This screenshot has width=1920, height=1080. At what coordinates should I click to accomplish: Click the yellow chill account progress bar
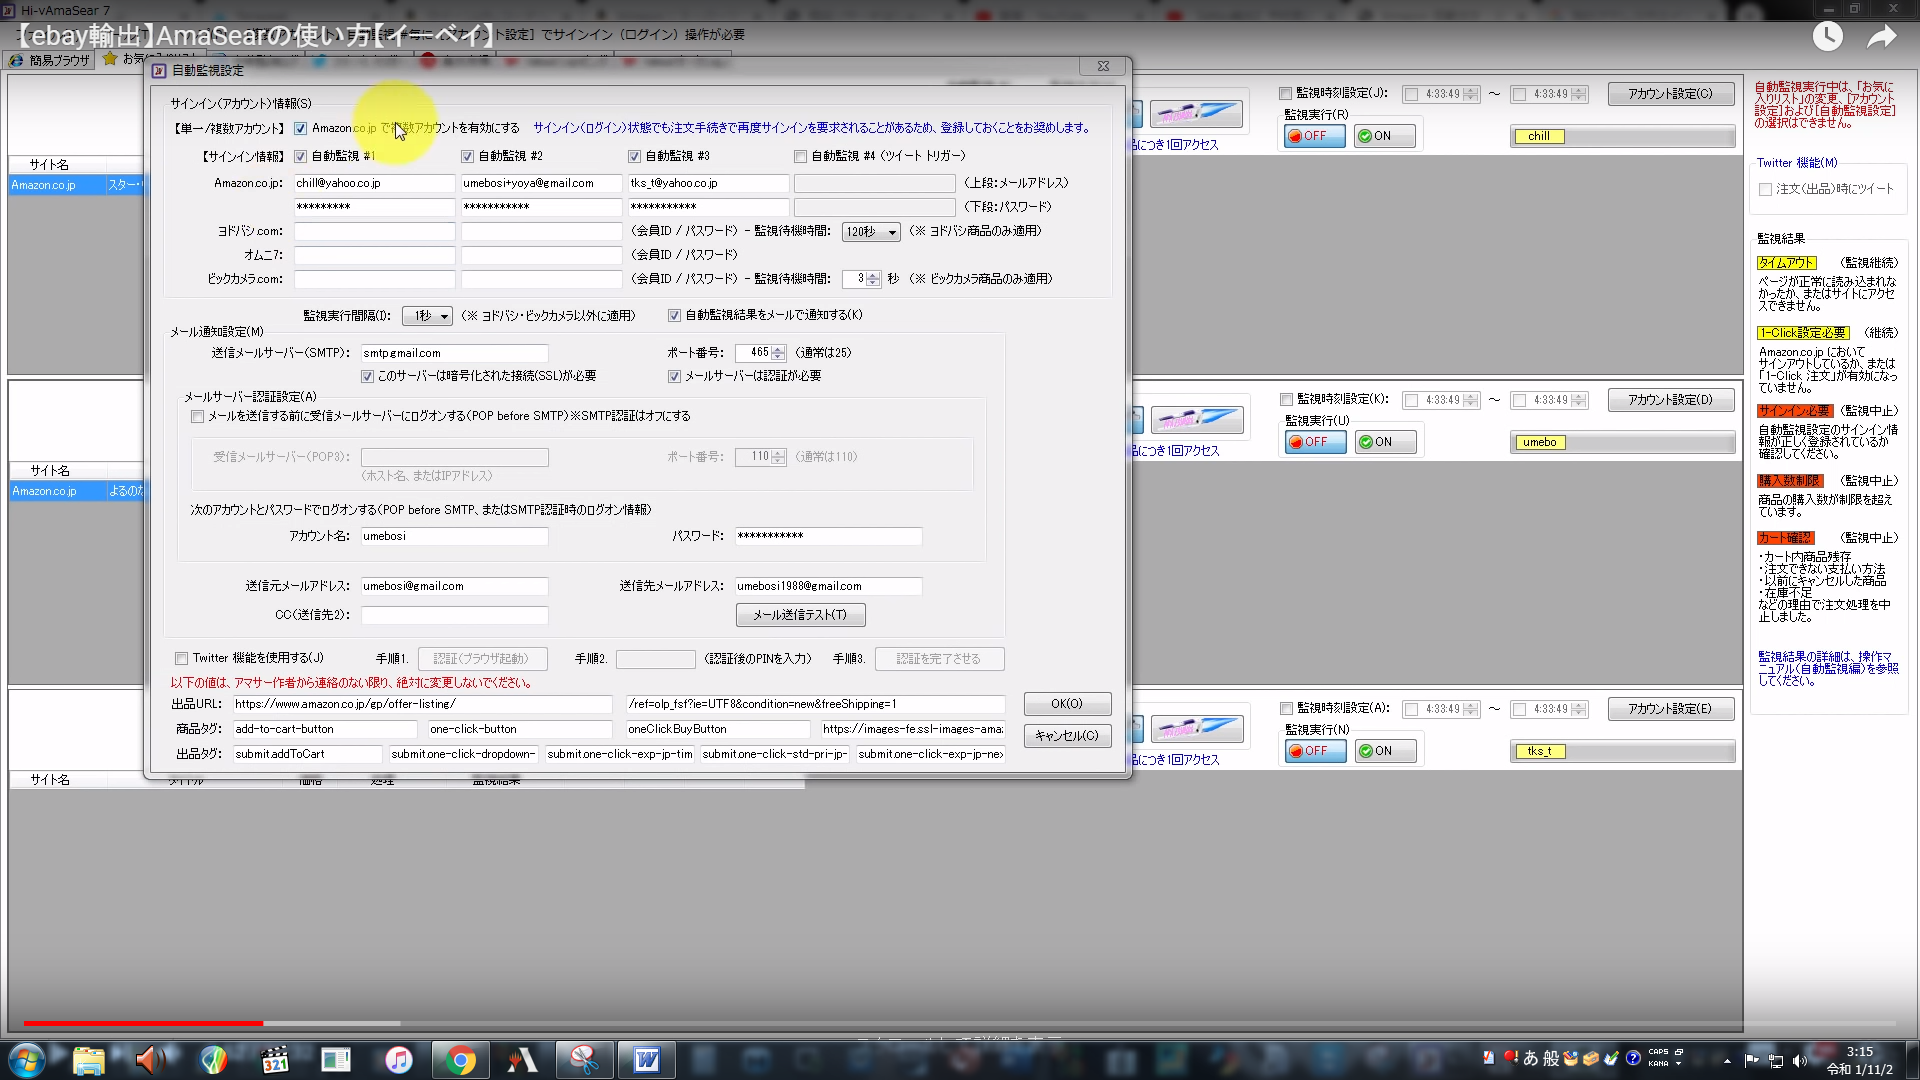(x=1622, y=136)
